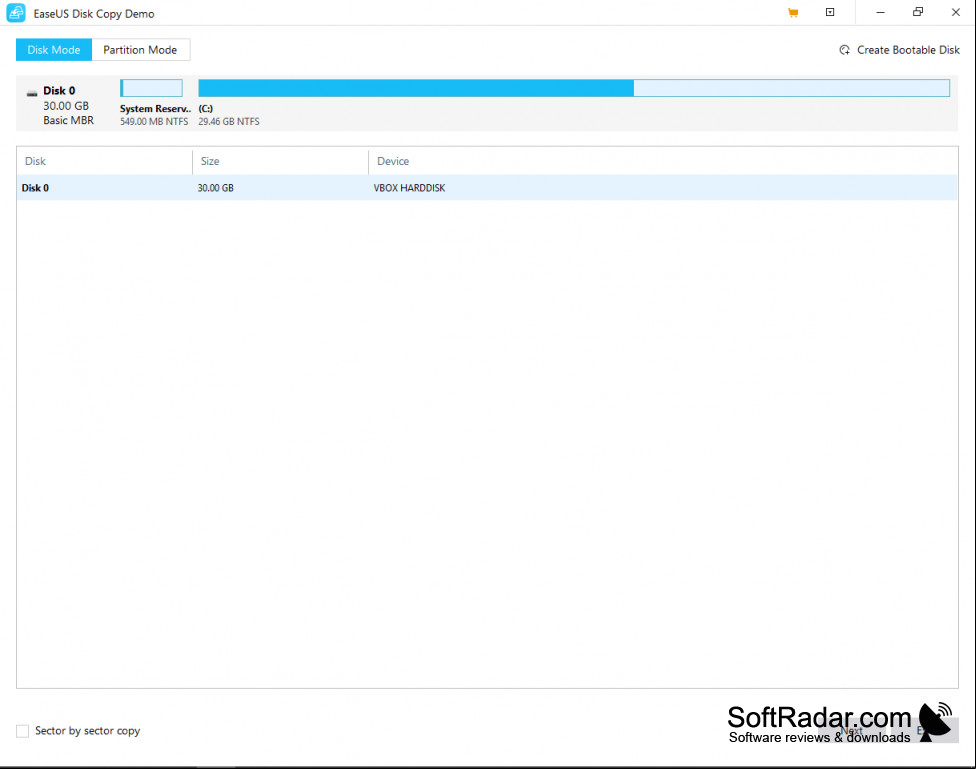
Task: Click the 549.00 MB NTFS label
Action: tap(154, 121)
